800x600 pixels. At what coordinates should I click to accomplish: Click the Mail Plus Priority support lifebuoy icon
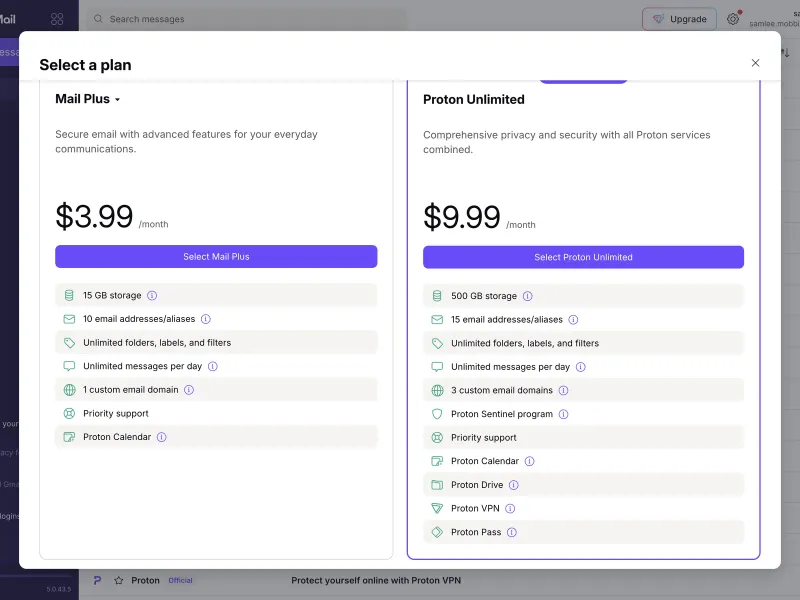point(69,413)
